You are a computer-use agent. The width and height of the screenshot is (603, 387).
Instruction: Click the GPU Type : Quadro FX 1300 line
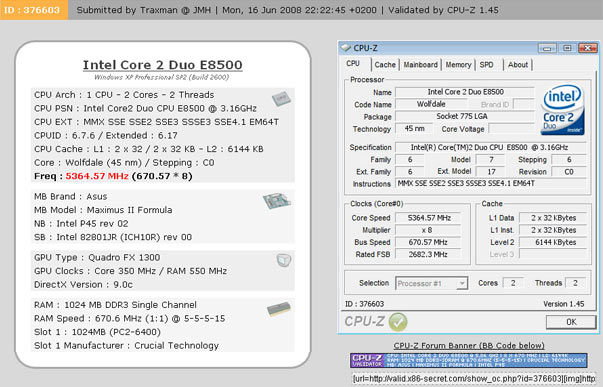tap(97, 257)
